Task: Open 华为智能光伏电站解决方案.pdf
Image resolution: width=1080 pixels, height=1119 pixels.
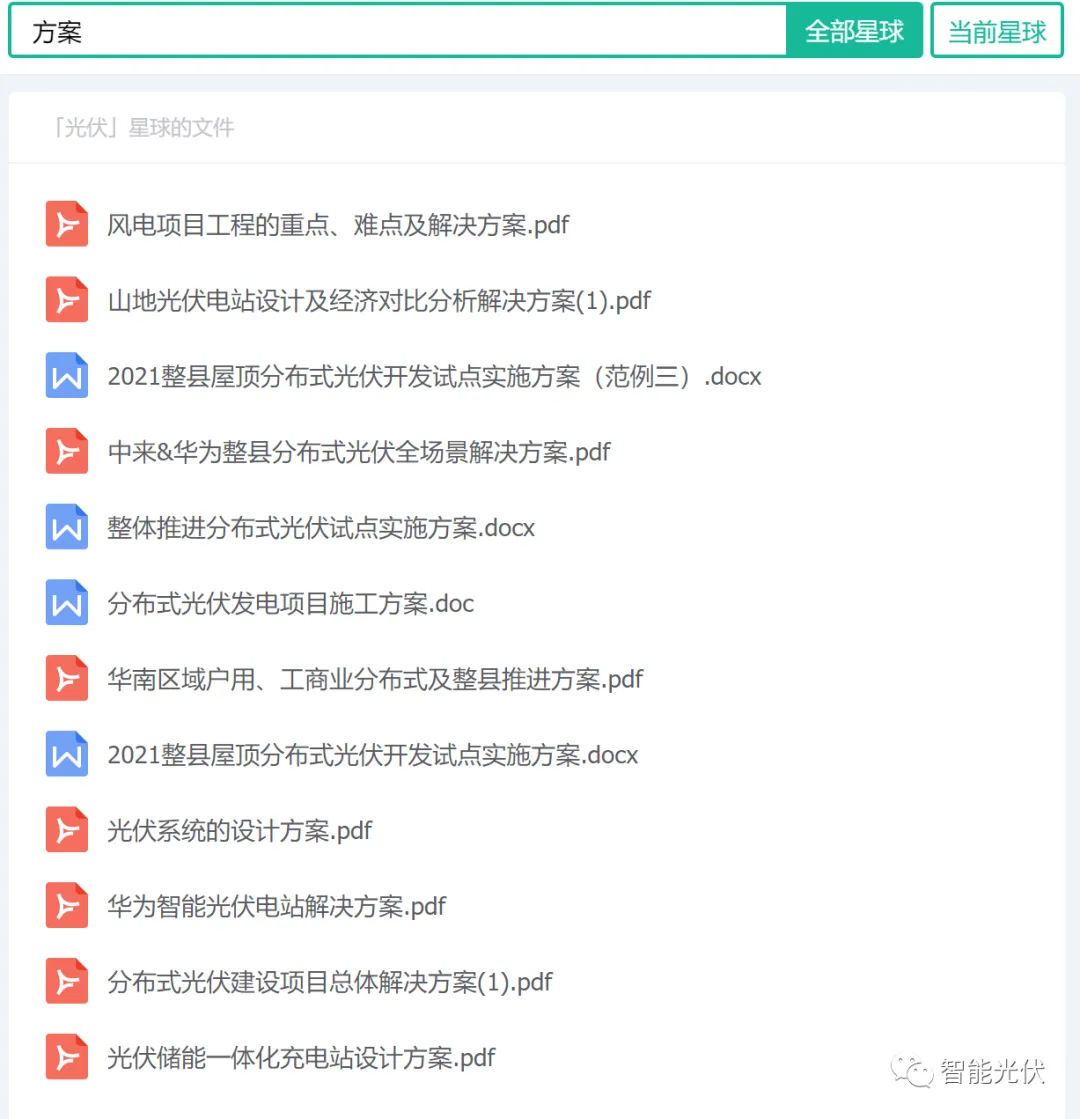Action: click(x=276, y=906)
